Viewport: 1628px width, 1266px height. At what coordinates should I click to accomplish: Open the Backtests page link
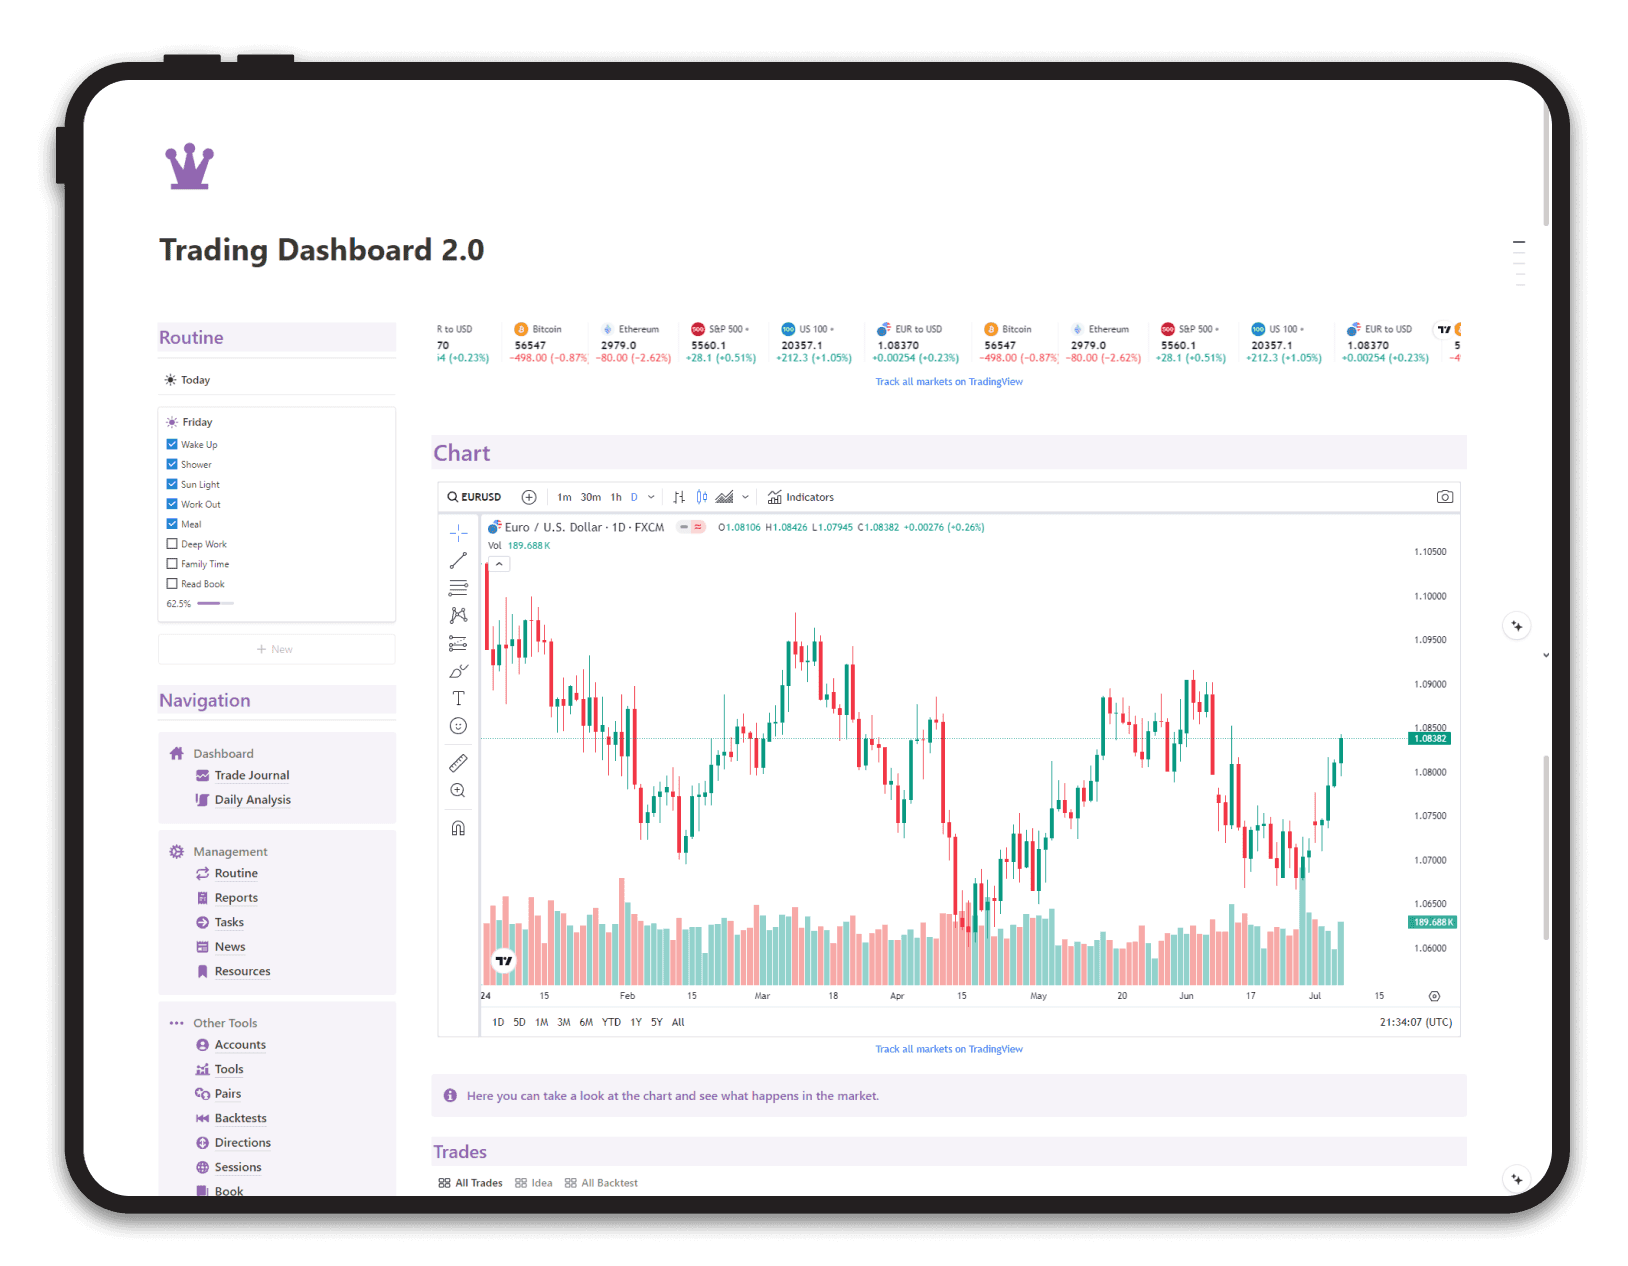241,1118
